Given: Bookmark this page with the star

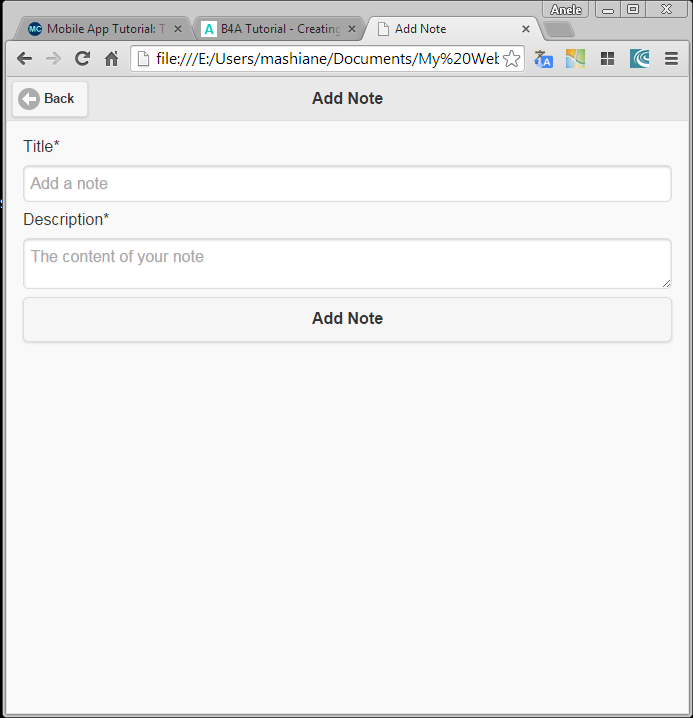Looking at the screenshot, I should click(x=511, y=59).
